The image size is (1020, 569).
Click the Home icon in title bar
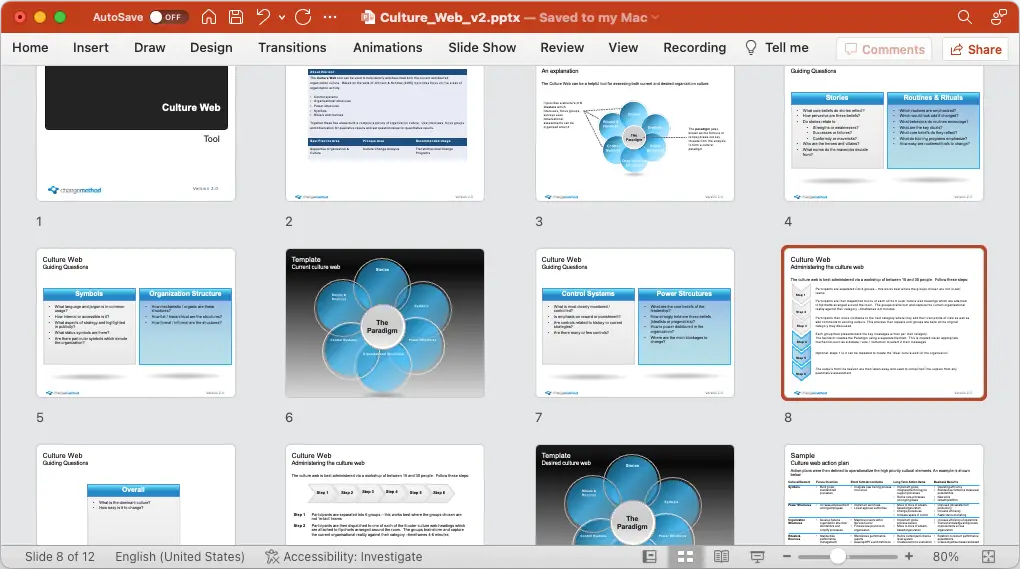tap(209, 17)
